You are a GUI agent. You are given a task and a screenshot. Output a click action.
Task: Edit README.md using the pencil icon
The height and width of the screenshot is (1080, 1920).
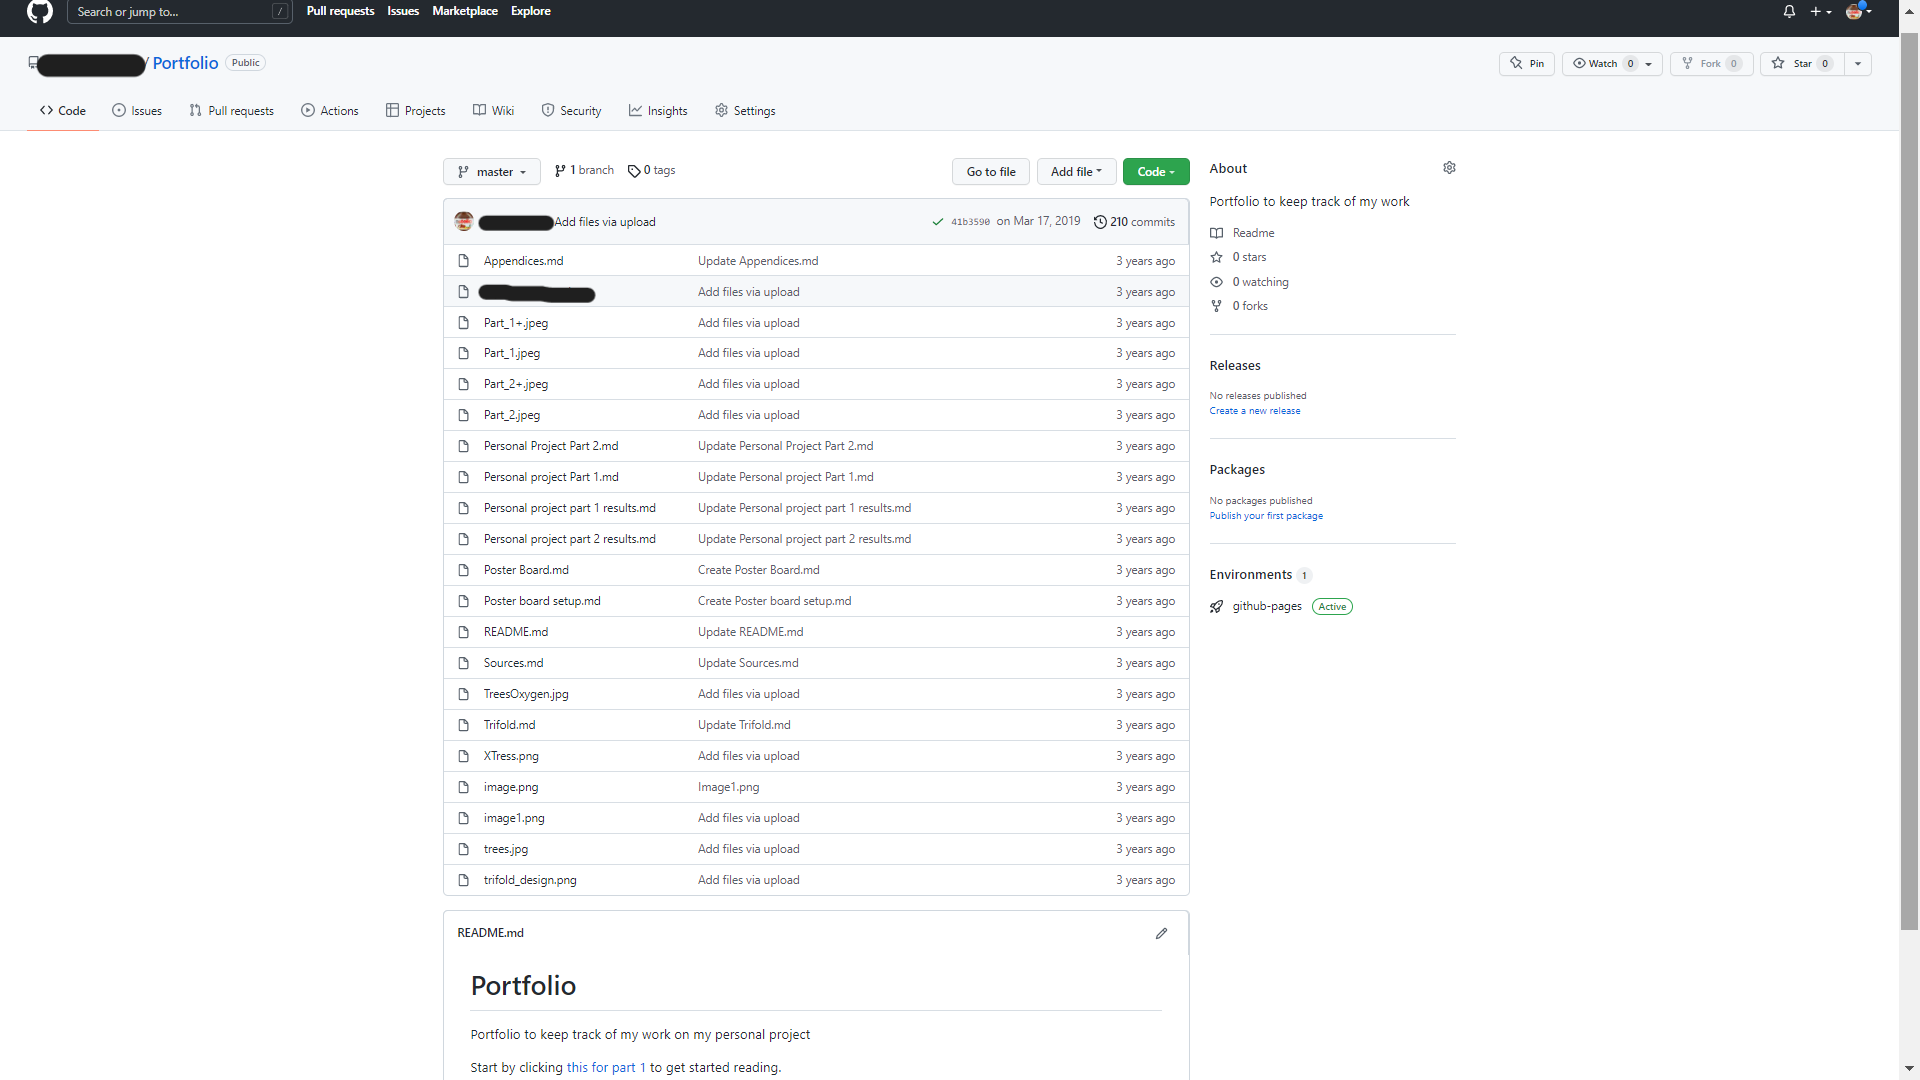pos(1161,933)
